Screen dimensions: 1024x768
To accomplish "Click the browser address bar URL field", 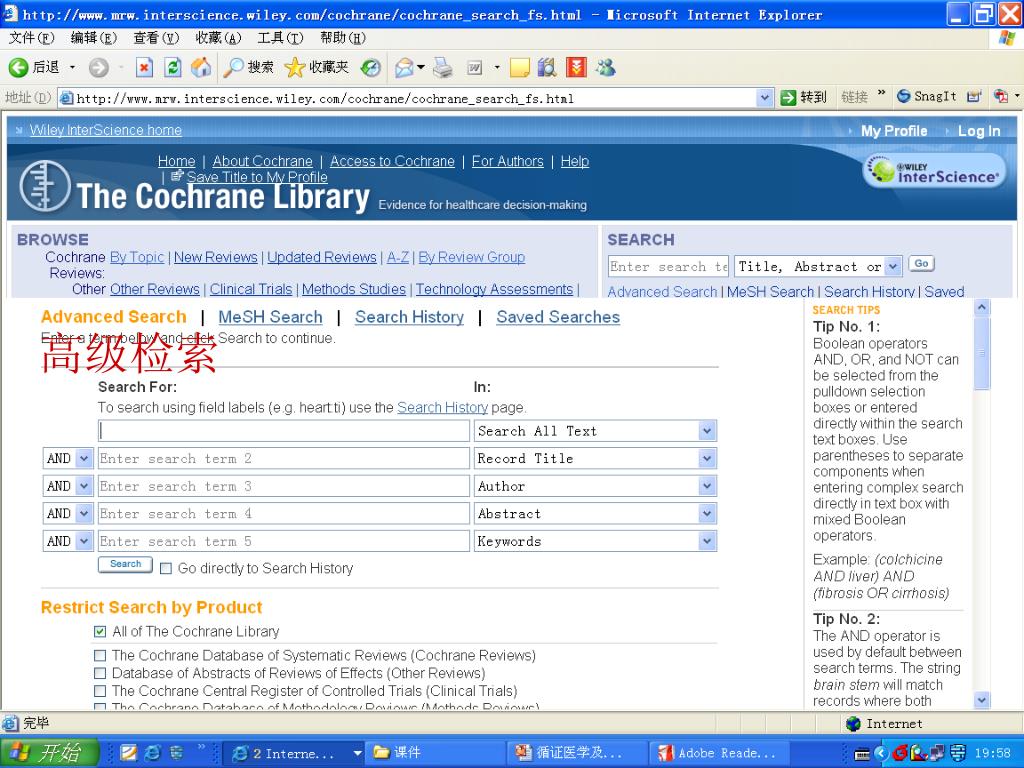I will pyautogui.click(x=416, y=98).
